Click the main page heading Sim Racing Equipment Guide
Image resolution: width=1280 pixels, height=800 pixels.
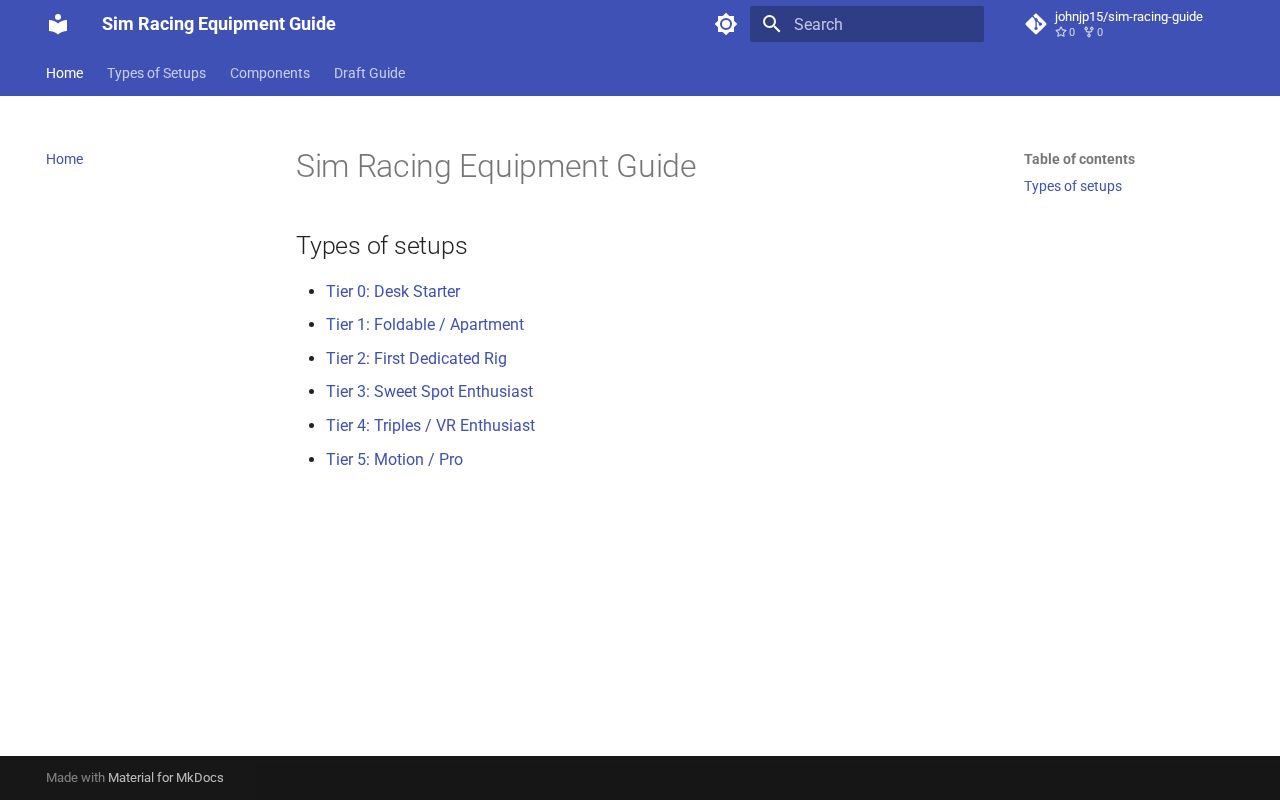[x=496, y=166]
